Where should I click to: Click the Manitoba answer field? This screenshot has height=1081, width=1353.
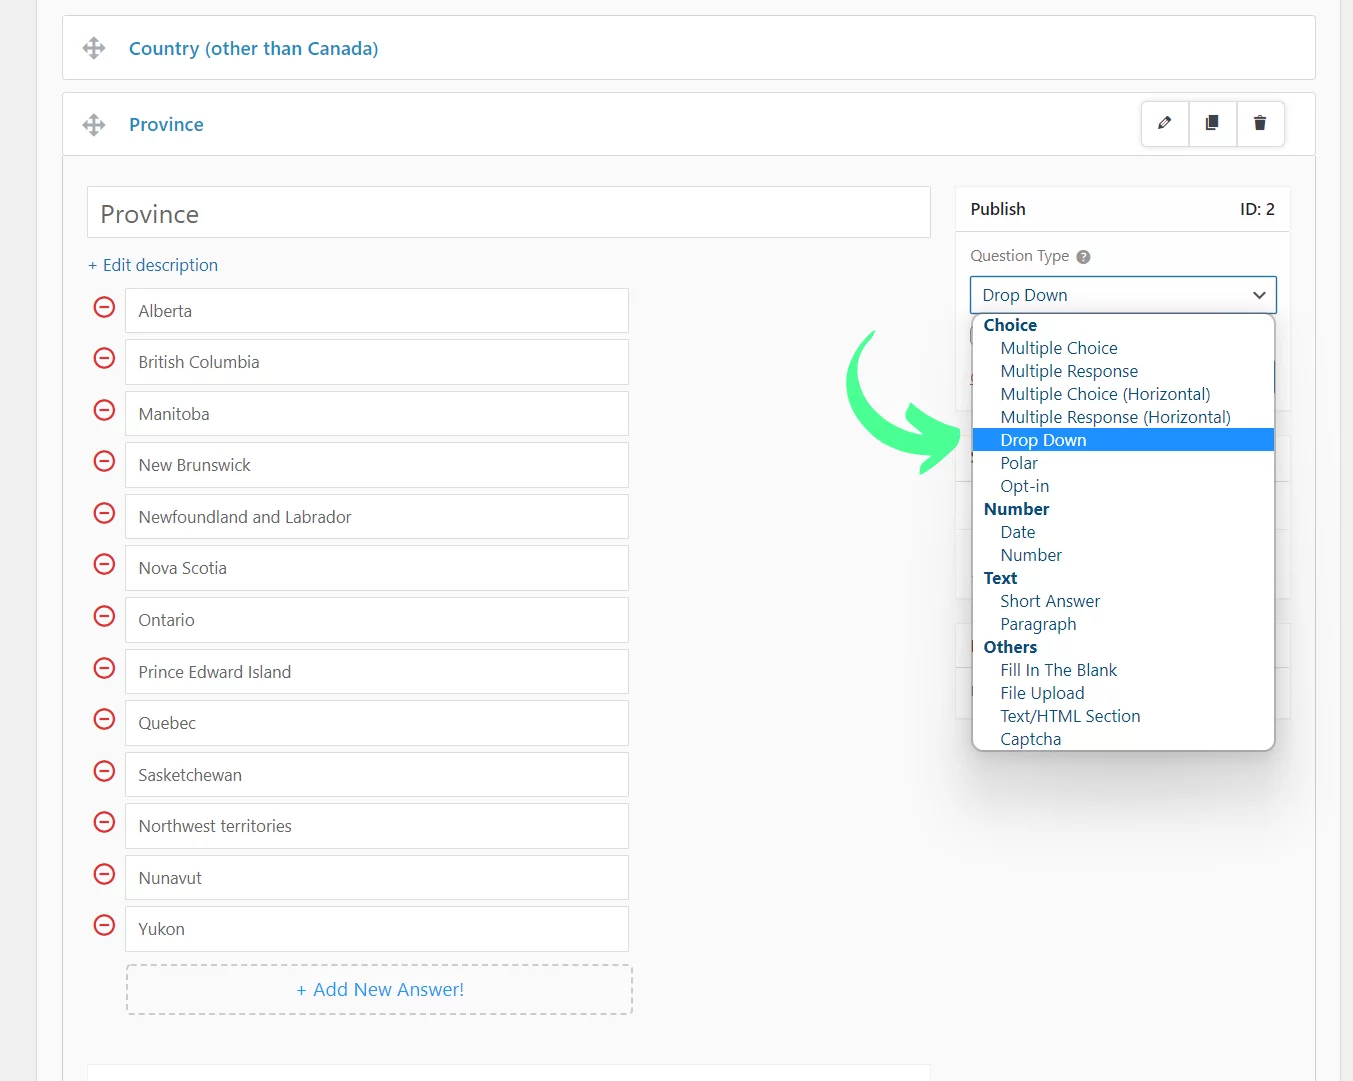click(x=377, y=414)
